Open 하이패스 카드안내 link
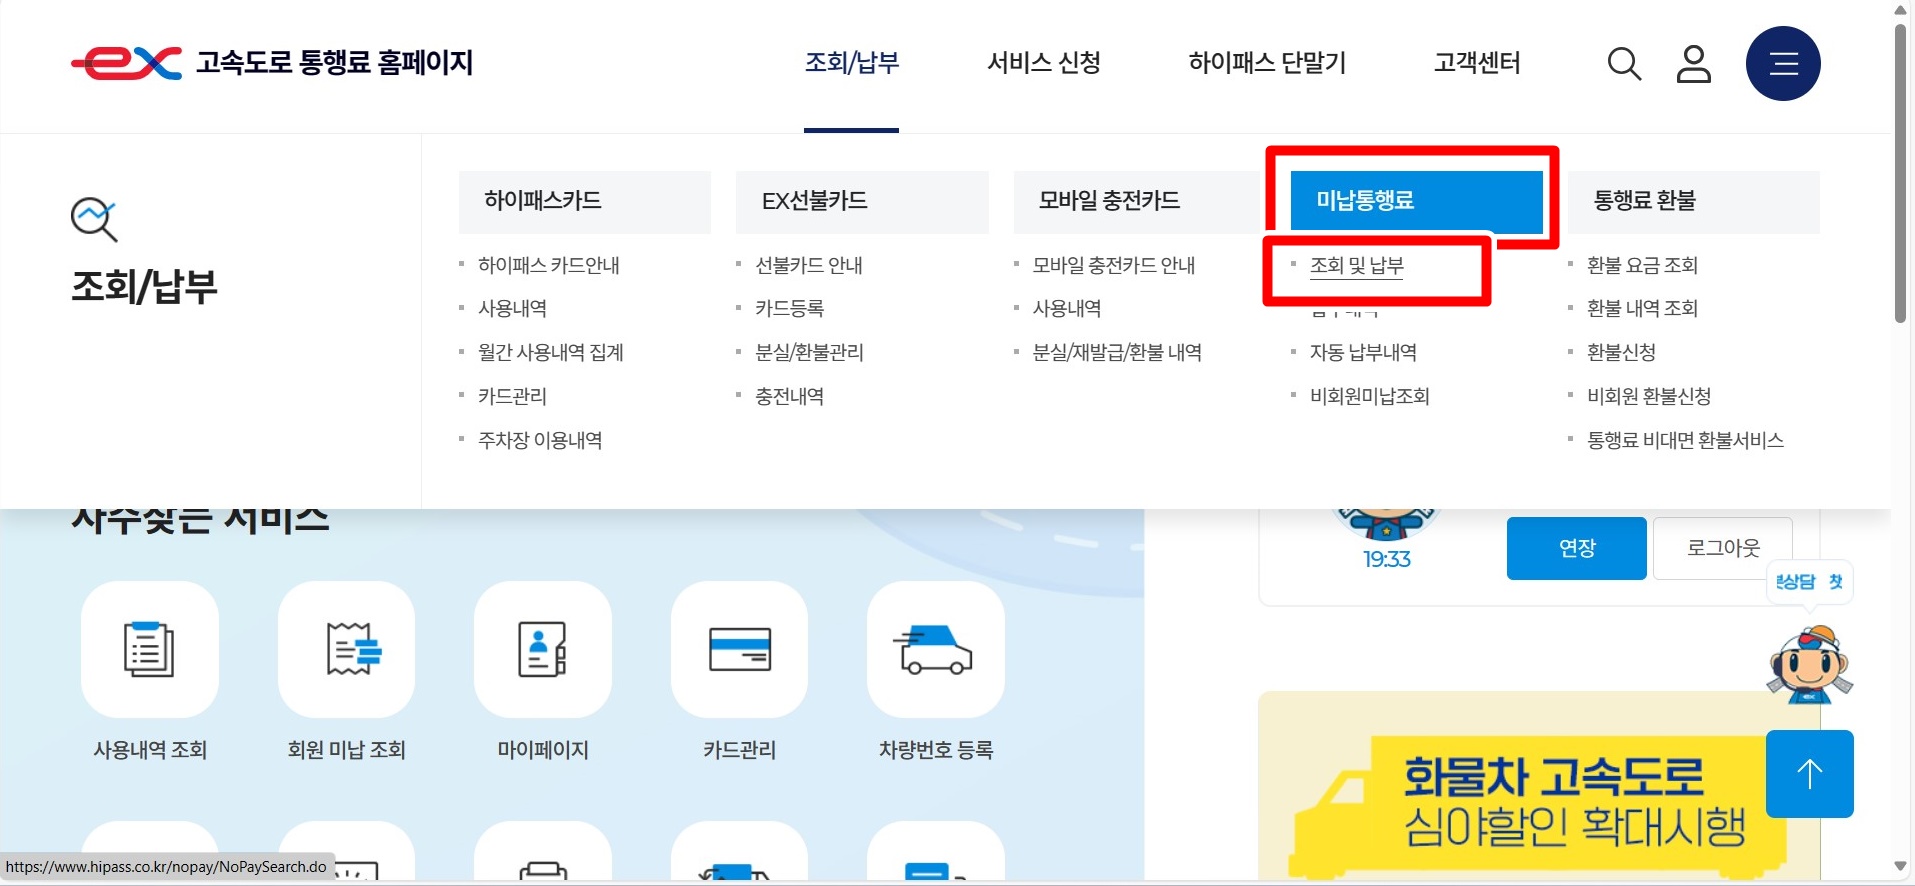This screenshot has height=886, width=1915. point(549,265)
